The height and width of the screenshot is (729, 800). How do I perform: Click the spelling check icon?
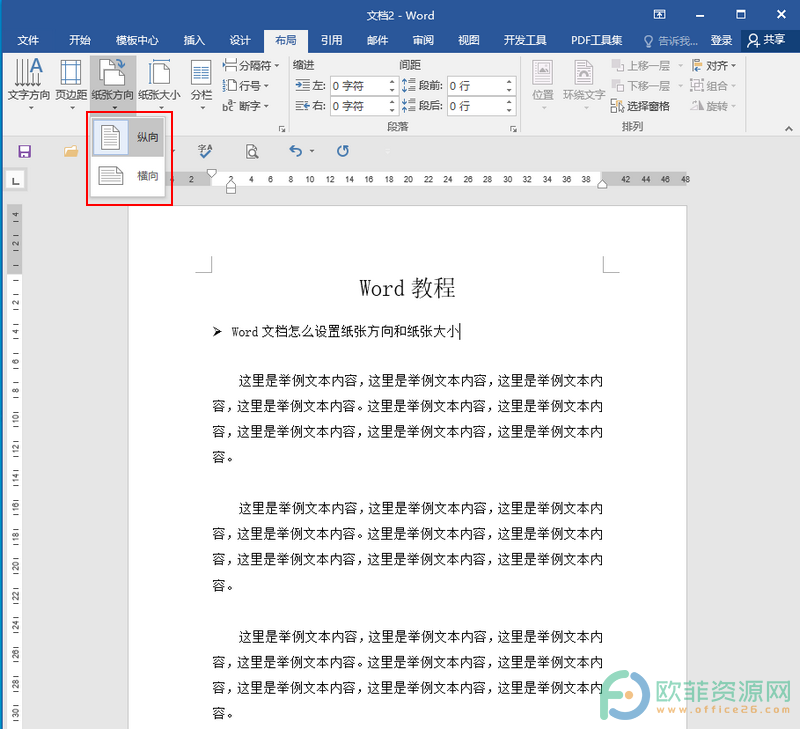[x=205, y=151]
